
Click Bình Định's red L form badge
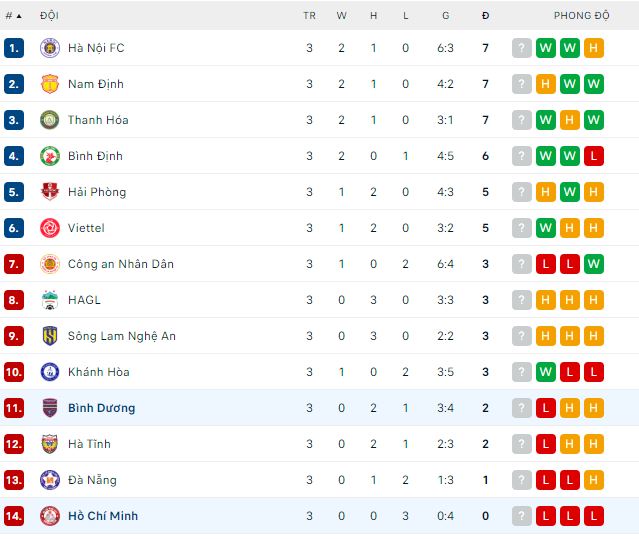tap(593, 156)
